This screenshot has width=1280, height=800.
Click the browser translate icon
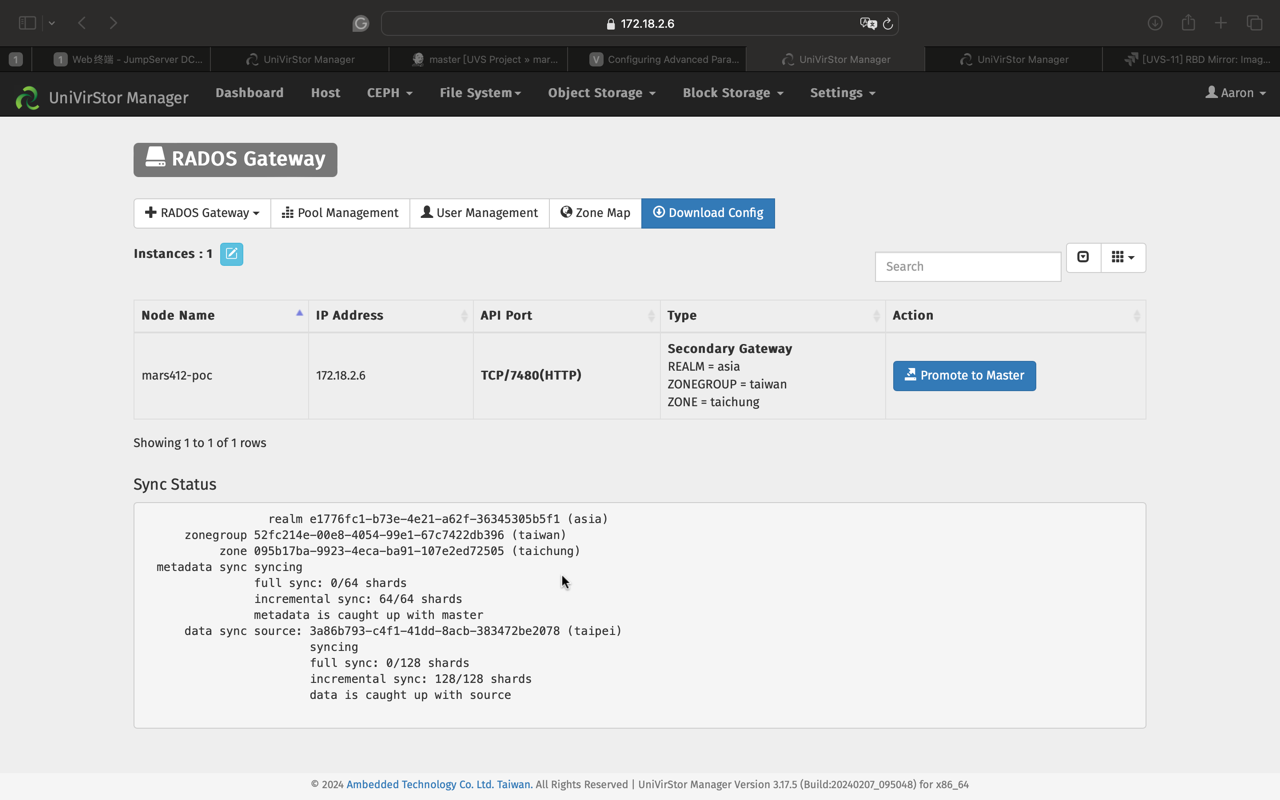pos(867,24)
